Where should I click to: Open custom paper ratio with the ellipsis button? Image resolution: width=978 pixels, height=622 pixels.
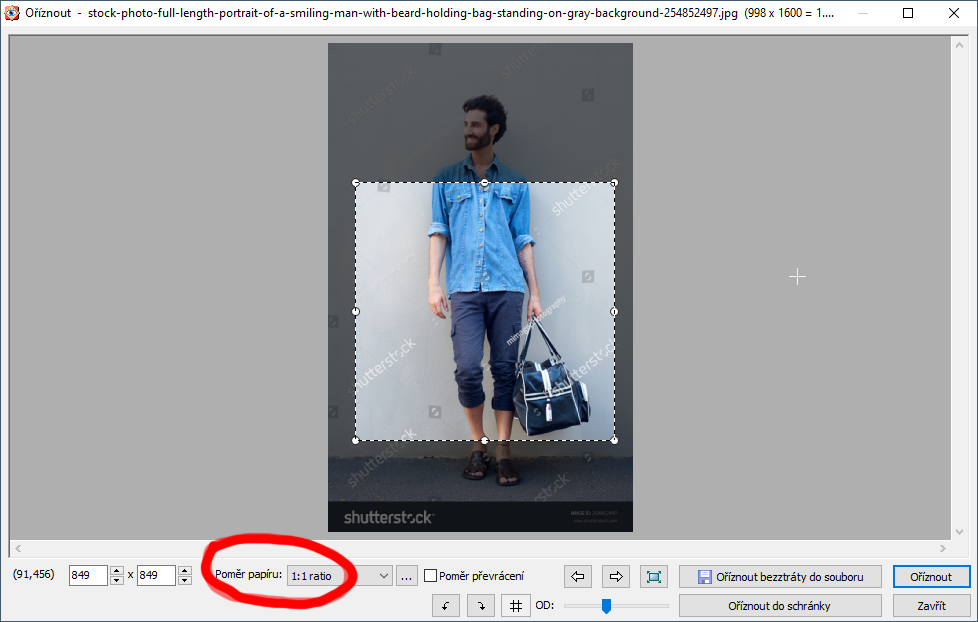(x=406, y=576)
